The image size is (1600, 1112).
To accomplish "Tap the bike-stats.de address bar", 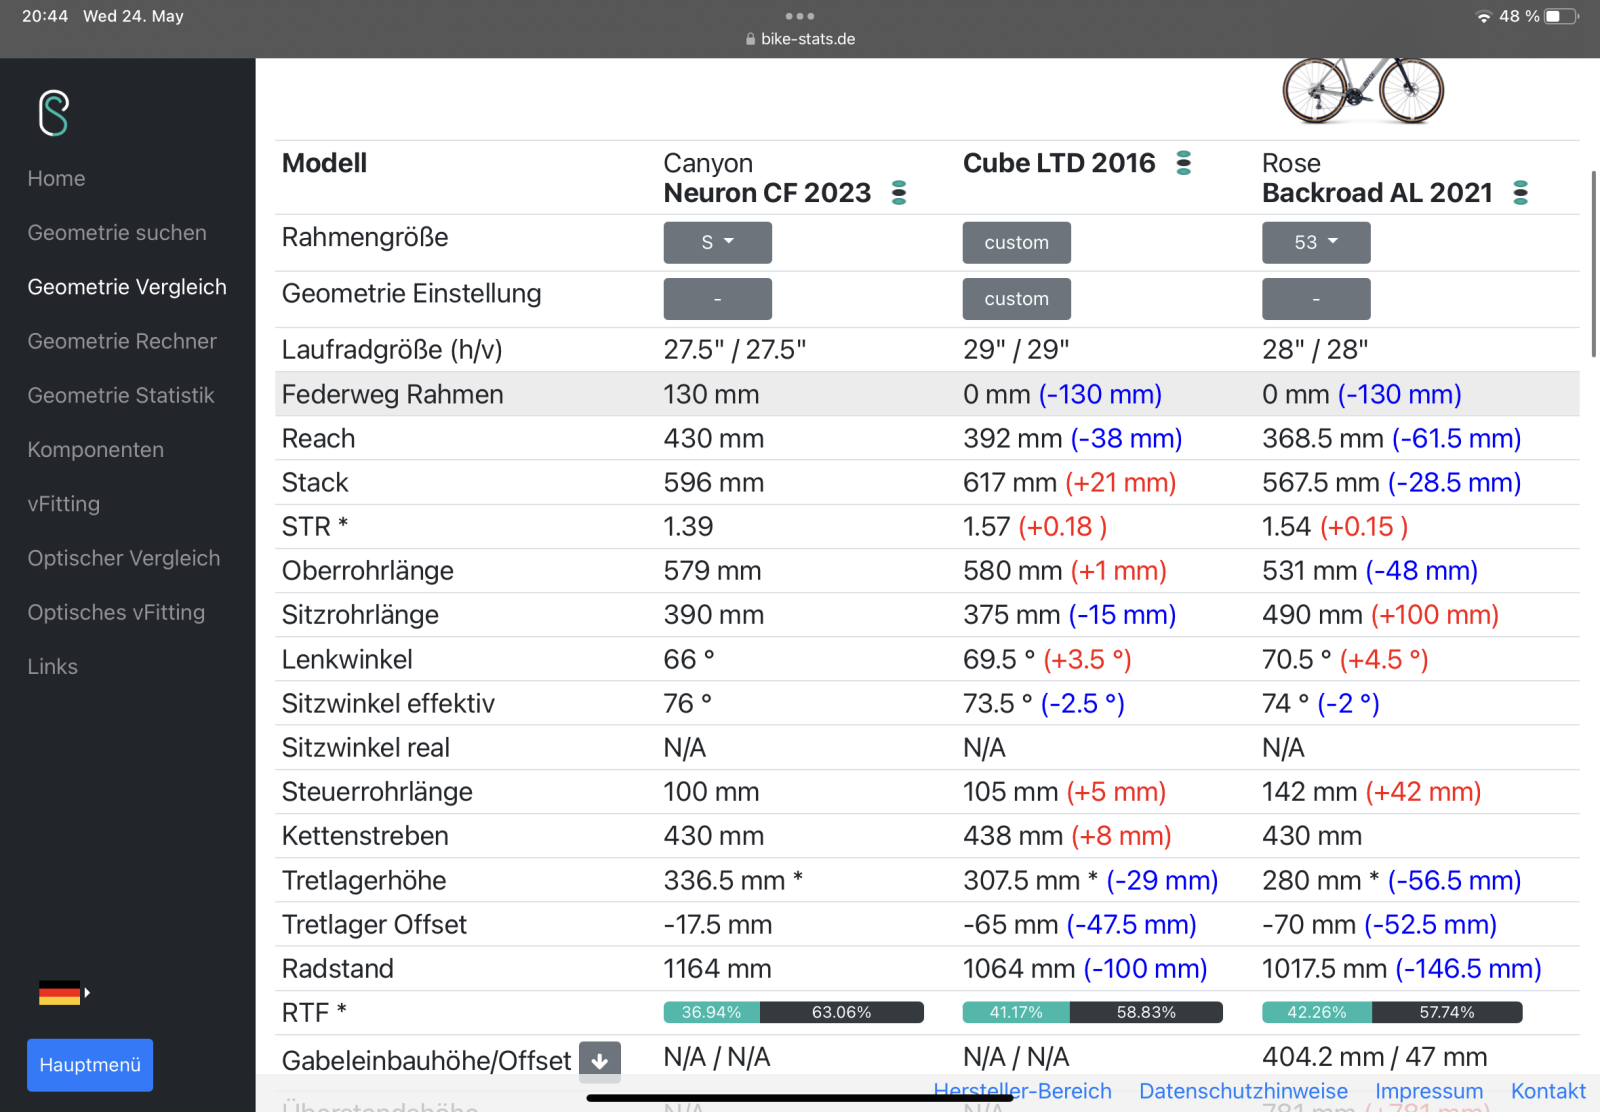I will point(800,39).
